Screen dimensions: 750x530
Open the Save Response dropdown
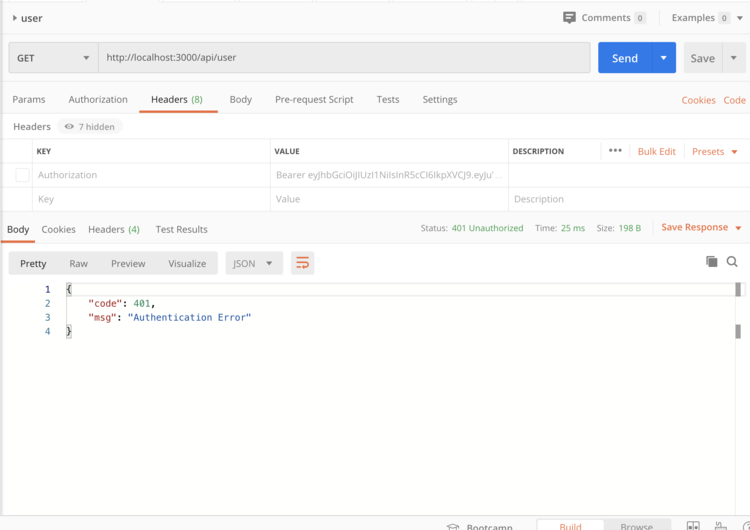click(x=701, y=228)
